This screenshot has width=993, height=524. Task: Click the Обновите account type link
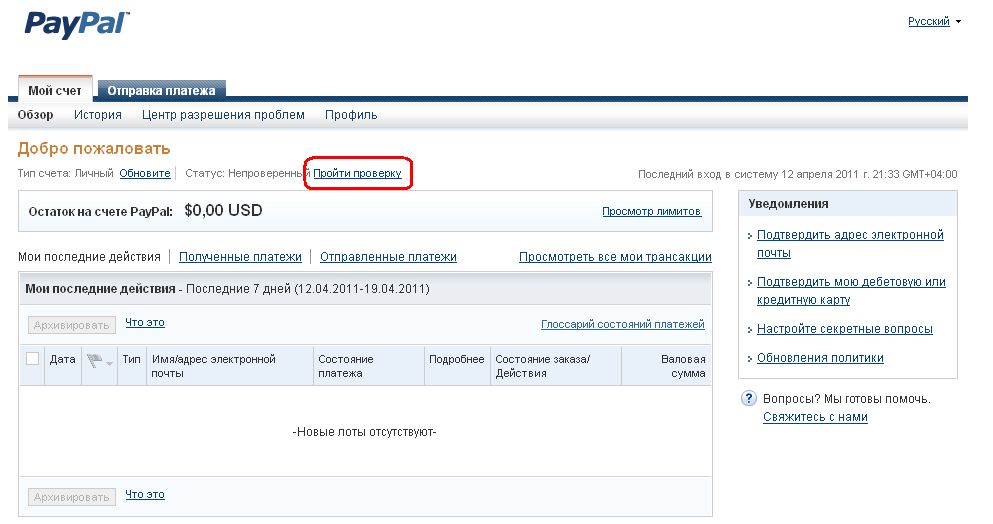145,173
